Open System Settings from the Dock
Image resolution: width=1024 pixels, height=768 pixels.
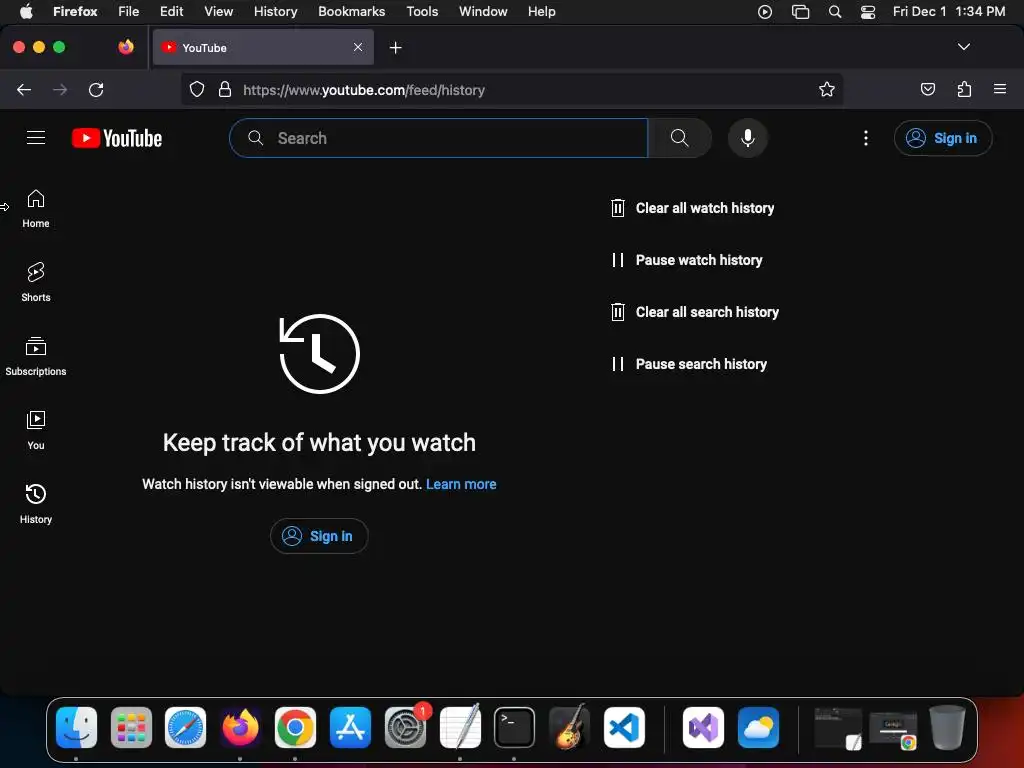[405, 728]
